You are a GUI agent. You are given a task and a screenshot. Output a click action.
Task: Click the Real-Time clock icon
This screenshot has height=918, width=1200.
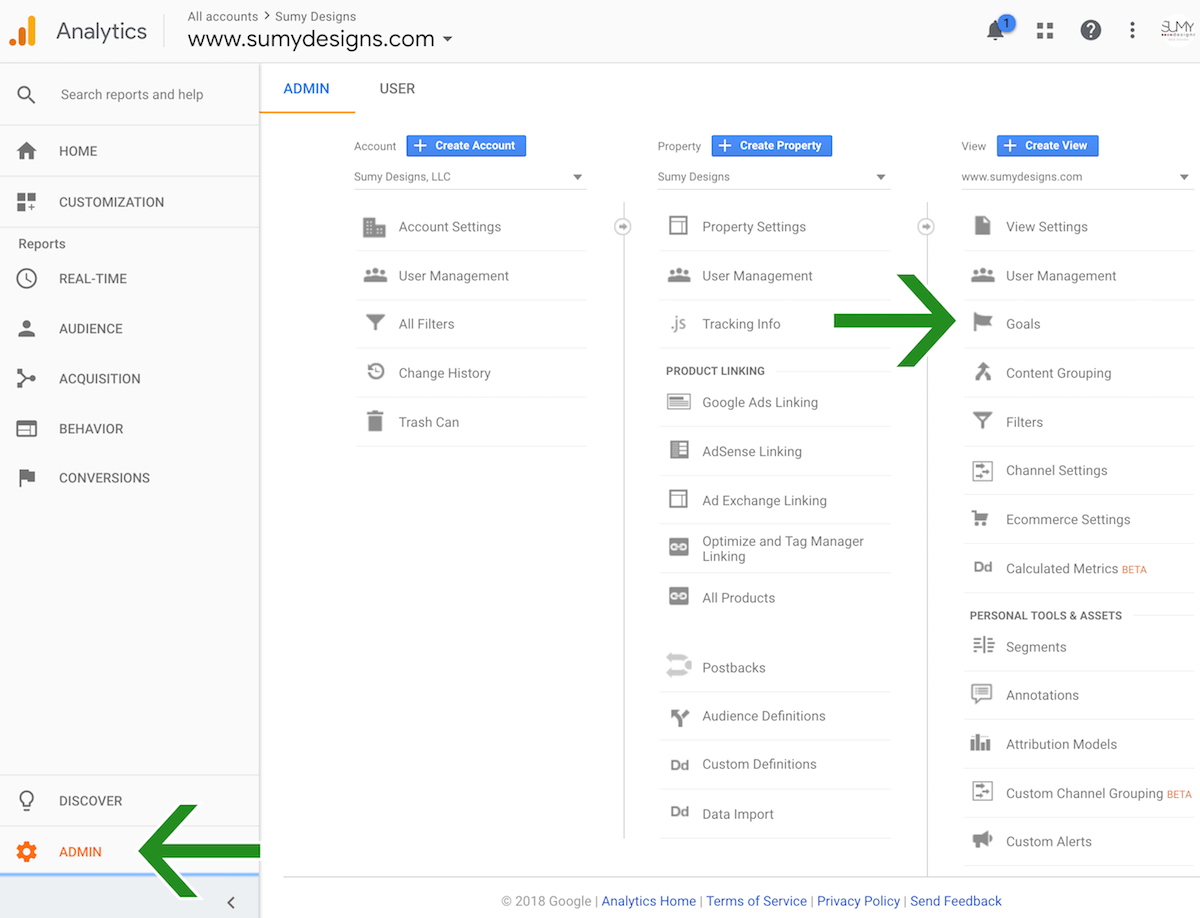click(27, 279)
